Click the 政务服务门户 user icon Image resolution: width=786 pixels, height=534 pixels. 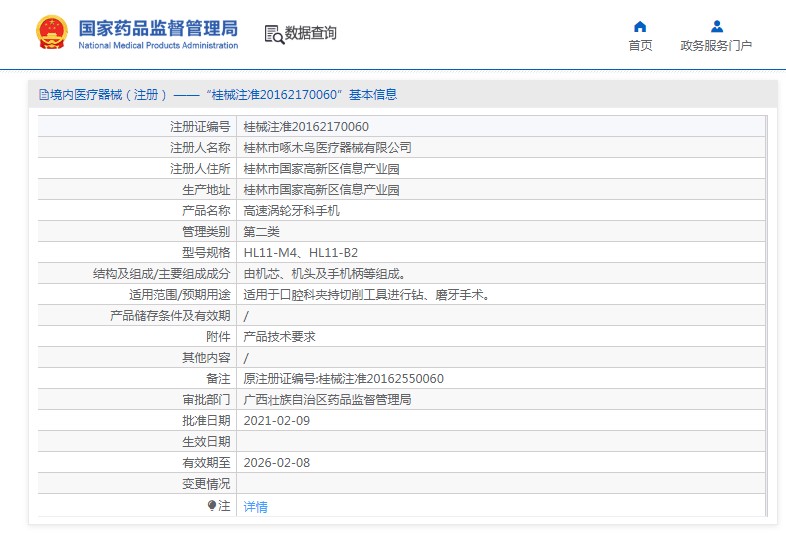[716, 27]
